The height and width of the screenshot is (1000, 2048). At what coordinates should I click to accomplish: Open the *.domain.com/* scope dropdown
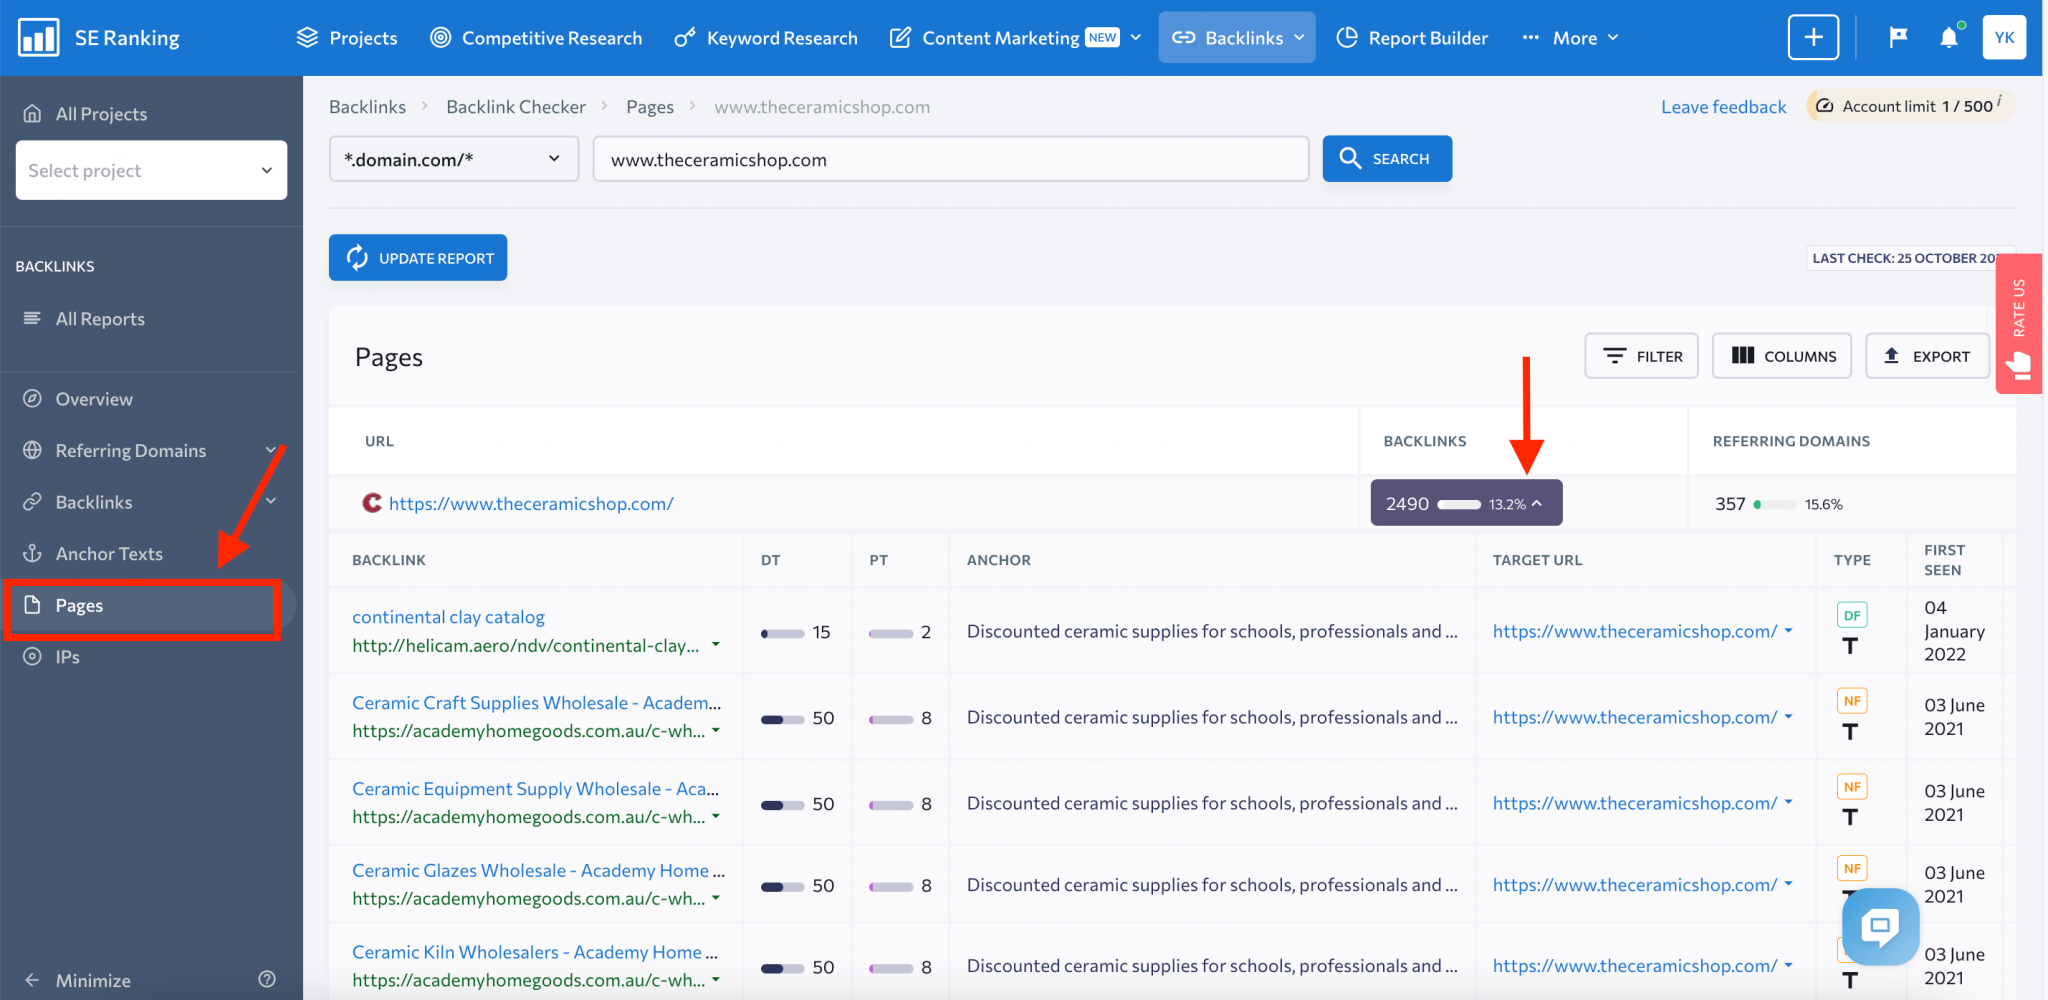click(452, 158)
